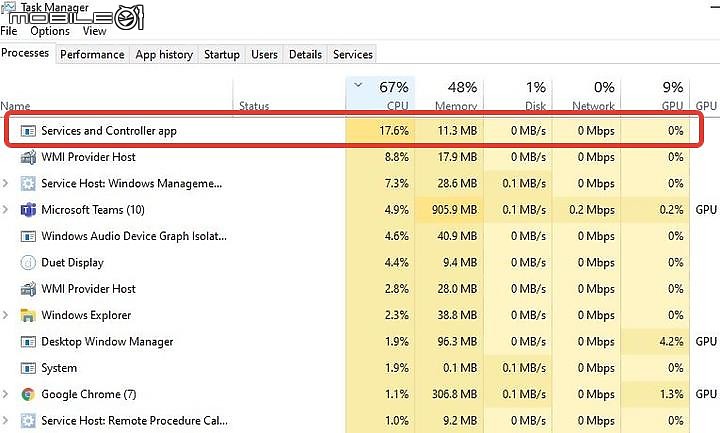The width and height of the screenshot is (720, 433).
Task: Click the Services and Controller app icon
Action: coord(28,131)
